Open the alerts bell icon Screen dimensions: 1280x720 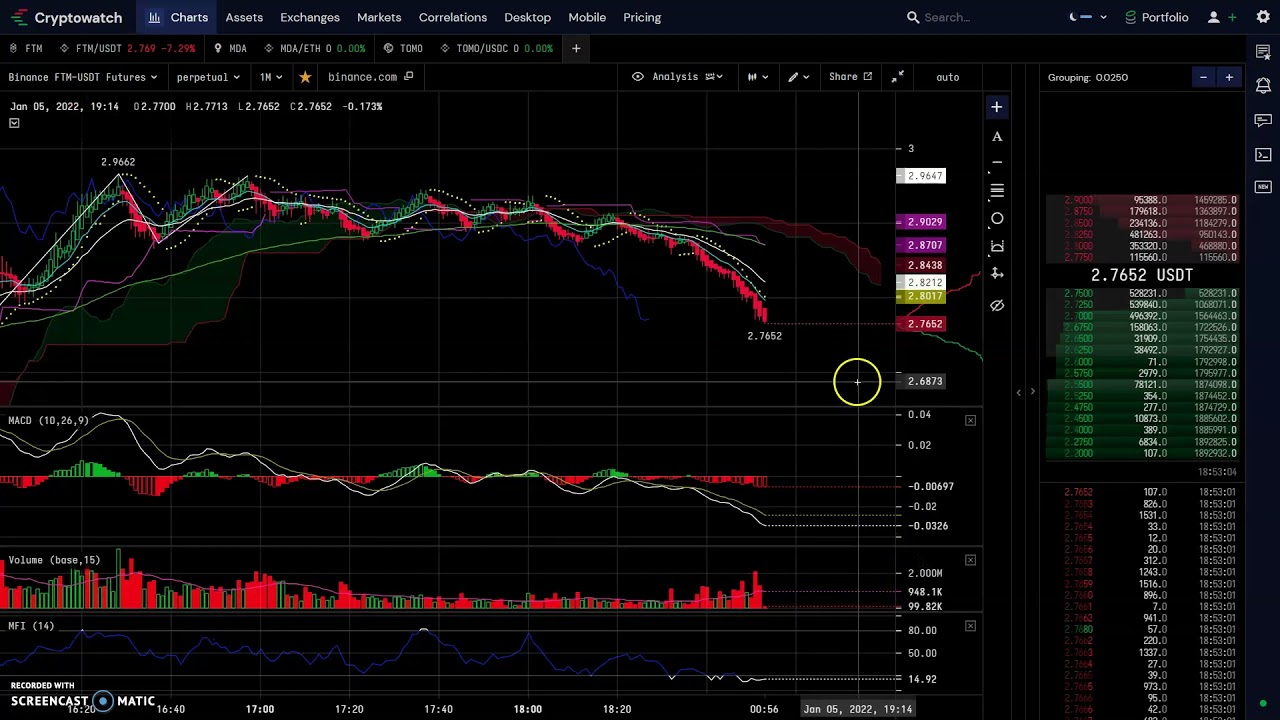(x=1263, y=85)
